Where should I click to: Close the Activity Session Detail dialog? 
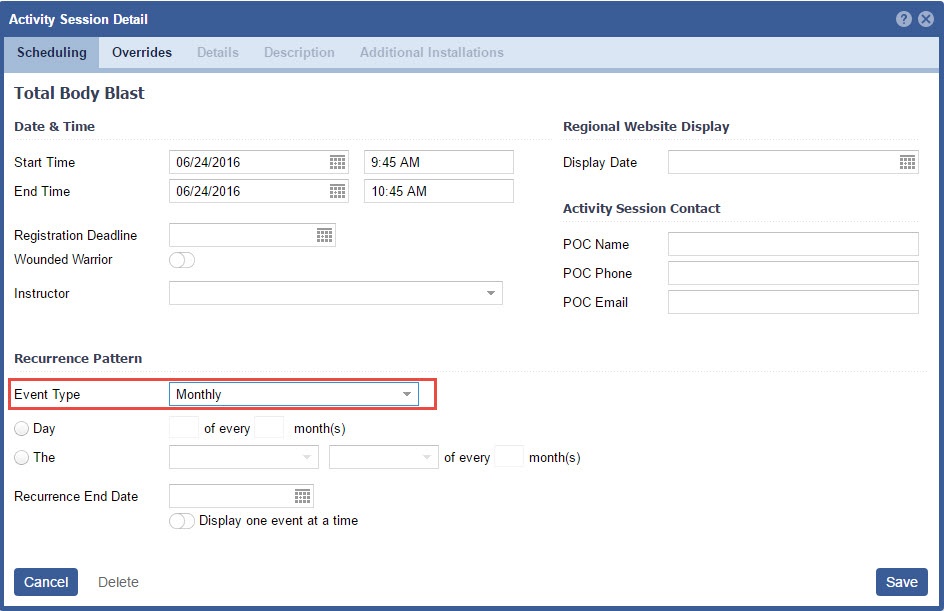tap(926, 19)
